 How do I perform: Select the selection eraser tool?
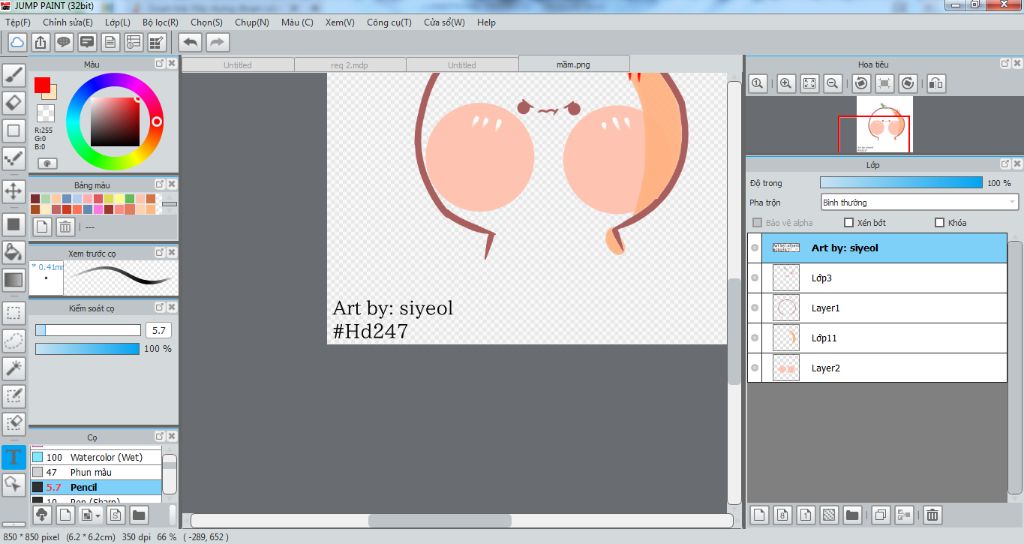click(x=14, y=423)
